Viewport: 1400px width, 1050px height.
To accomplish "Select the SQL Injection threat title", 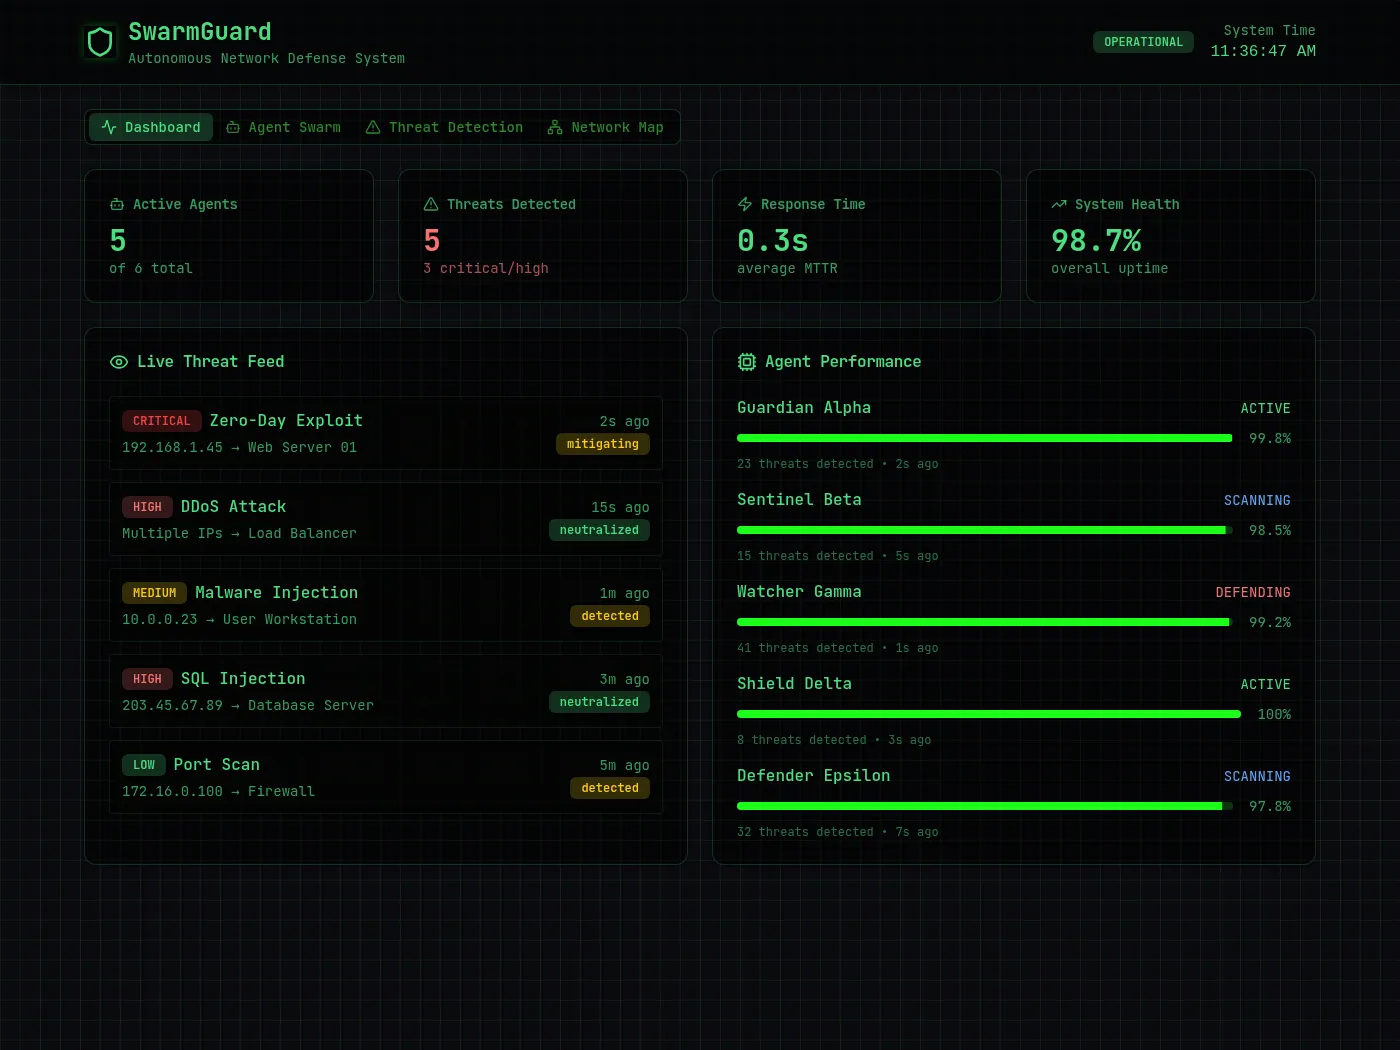I will tap(243, 679).
